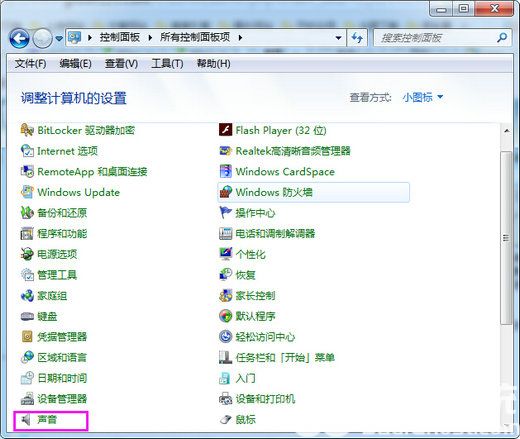Open the RemoteApp 和桌面连接 icon
520x439 pixels.
(27, 171)
